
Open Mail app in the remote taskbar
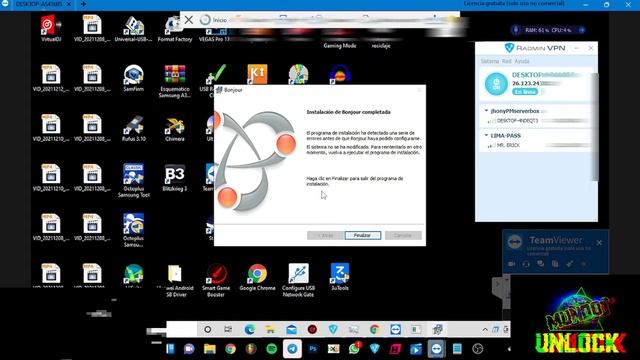tap(291, 329)
